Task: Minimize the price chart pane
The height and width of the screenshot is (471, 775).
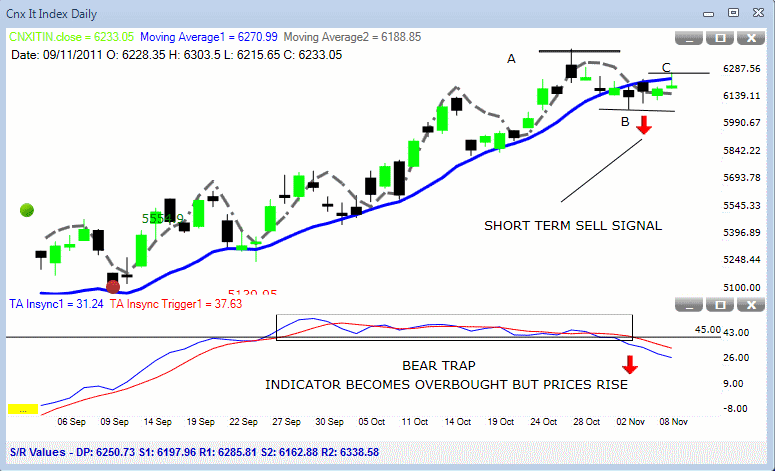Action: click(689, 38)
